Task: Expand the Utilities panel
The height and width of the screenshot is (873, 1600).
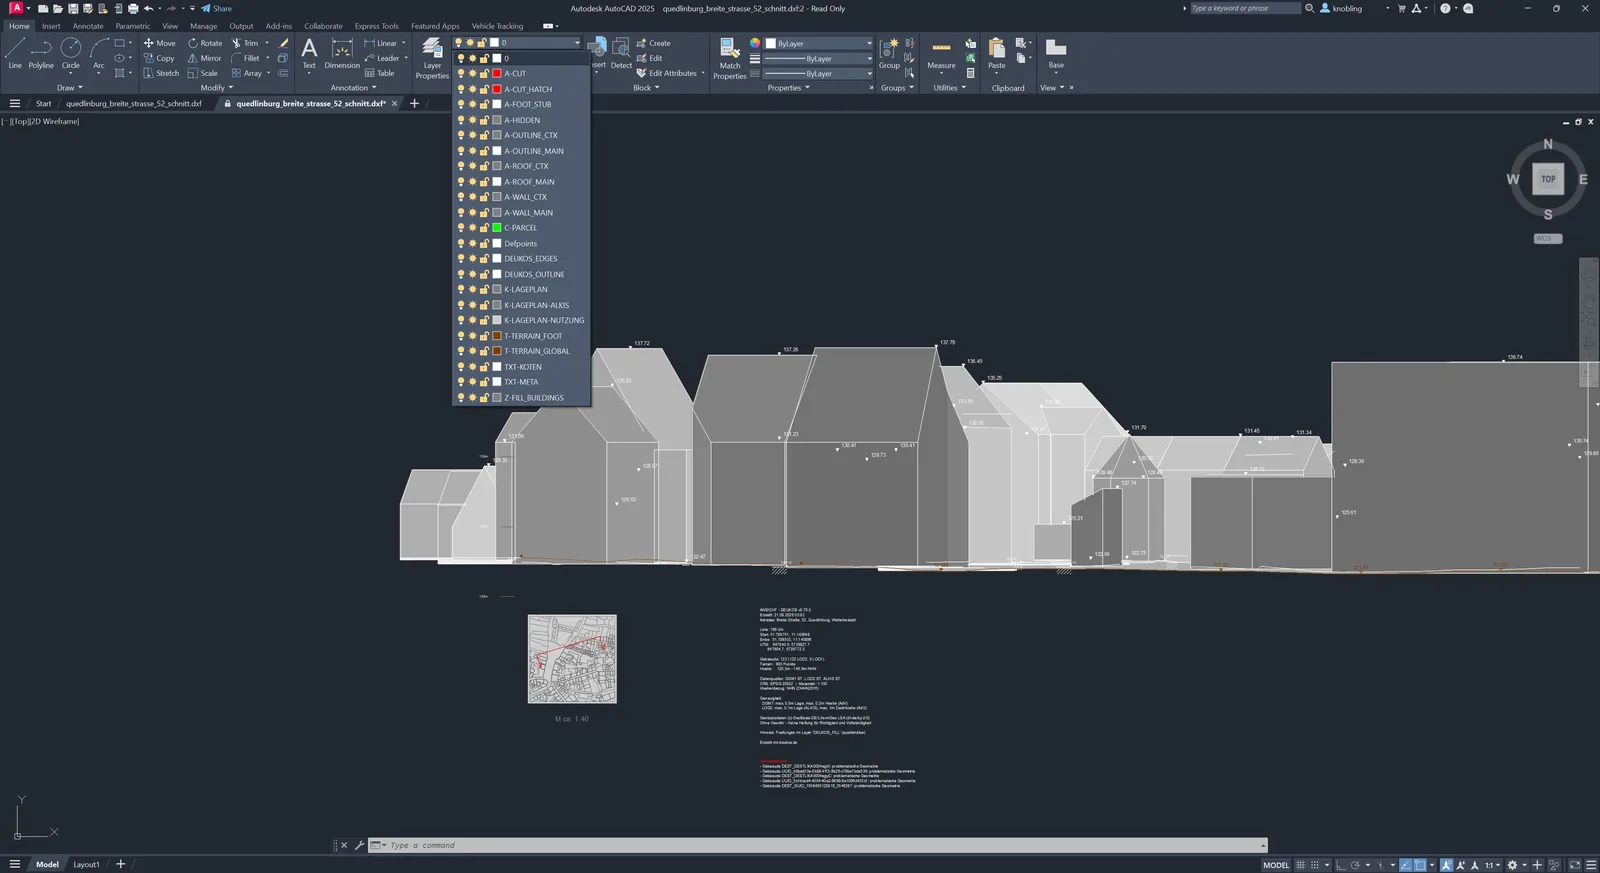Action: 949,88
